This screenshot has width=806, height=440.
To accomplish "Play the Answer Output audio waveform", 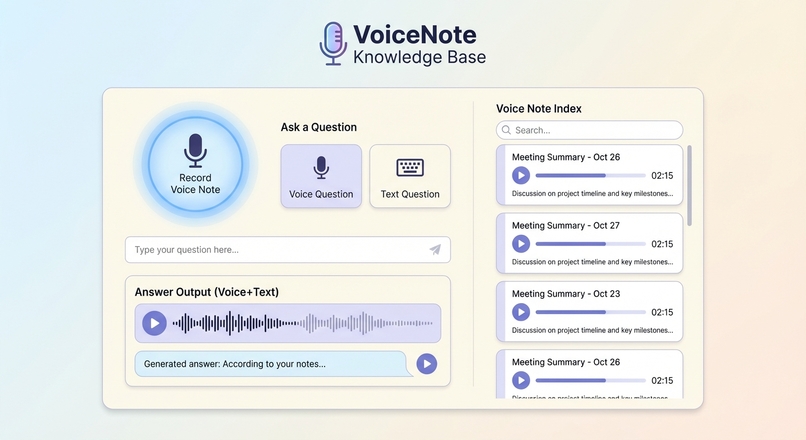I will click(154, 323).
